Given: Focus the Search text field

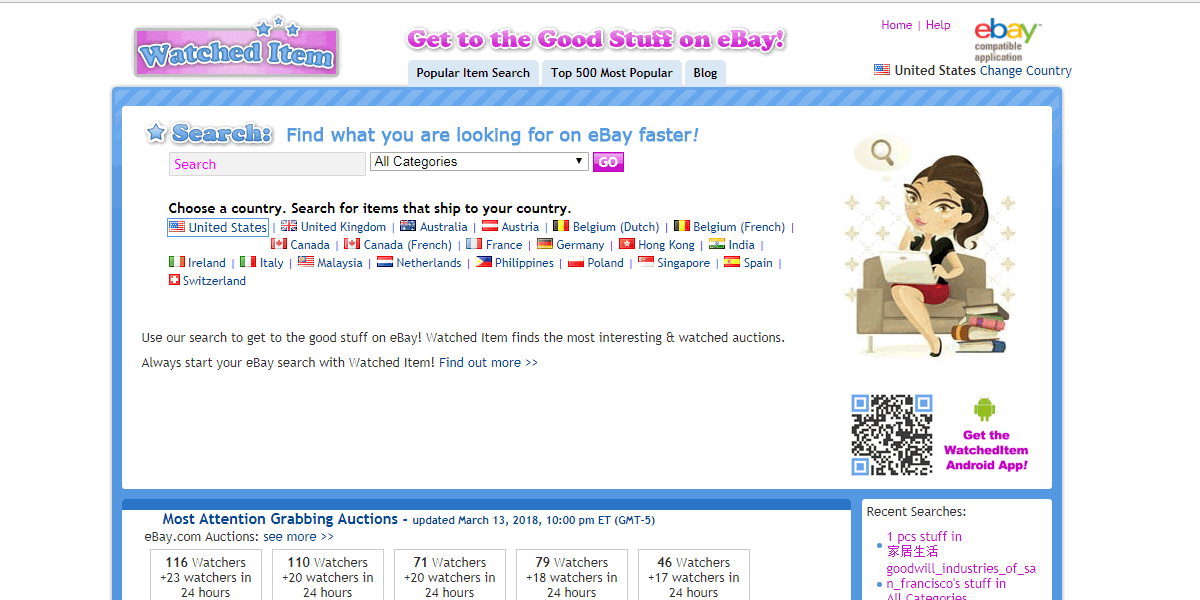Looking at the screenshot, I should [267, 164].
